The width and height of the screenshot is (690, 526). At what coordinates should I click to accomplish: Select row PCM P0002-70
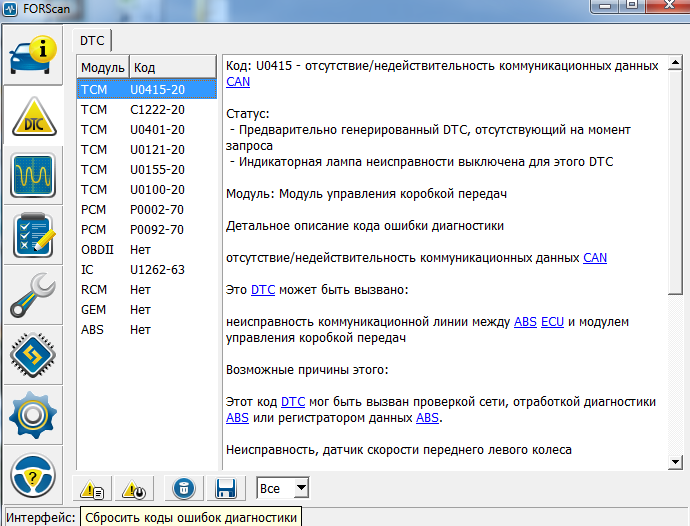[147, 210]
